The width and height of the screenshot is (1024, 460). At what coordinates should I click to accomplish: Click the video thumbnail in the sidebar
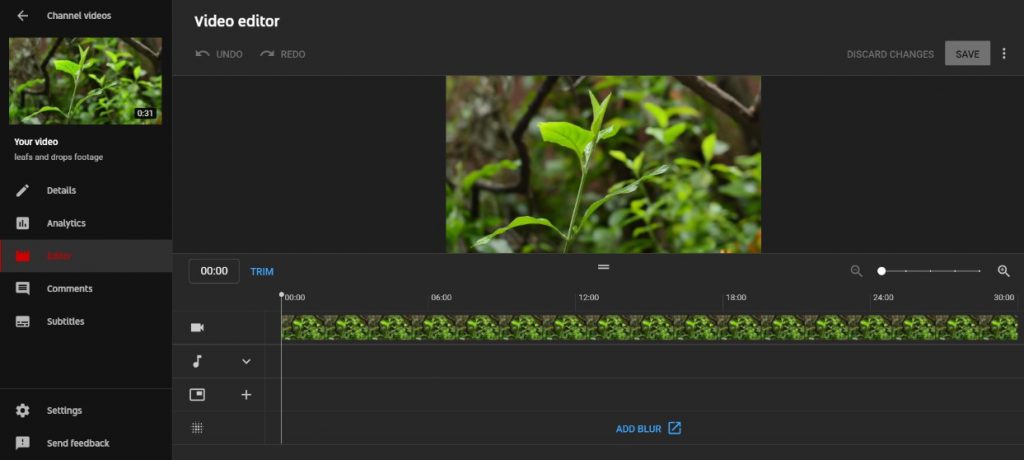pos(86,80)
